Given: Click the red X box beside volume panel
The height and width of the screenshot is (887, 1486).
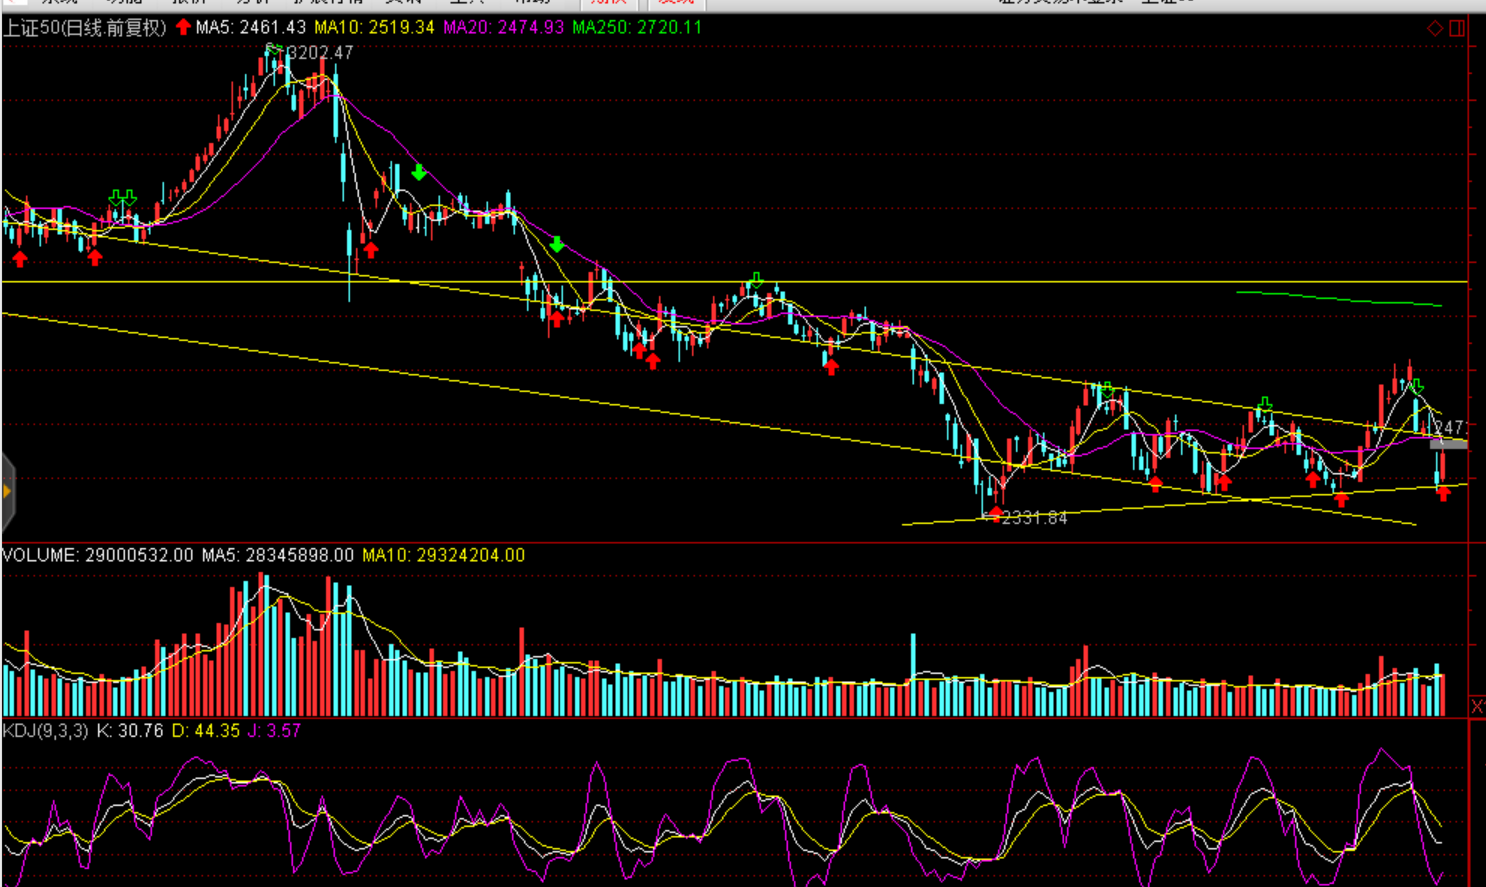Looking at the screenshot, I should click(1477, 706).
